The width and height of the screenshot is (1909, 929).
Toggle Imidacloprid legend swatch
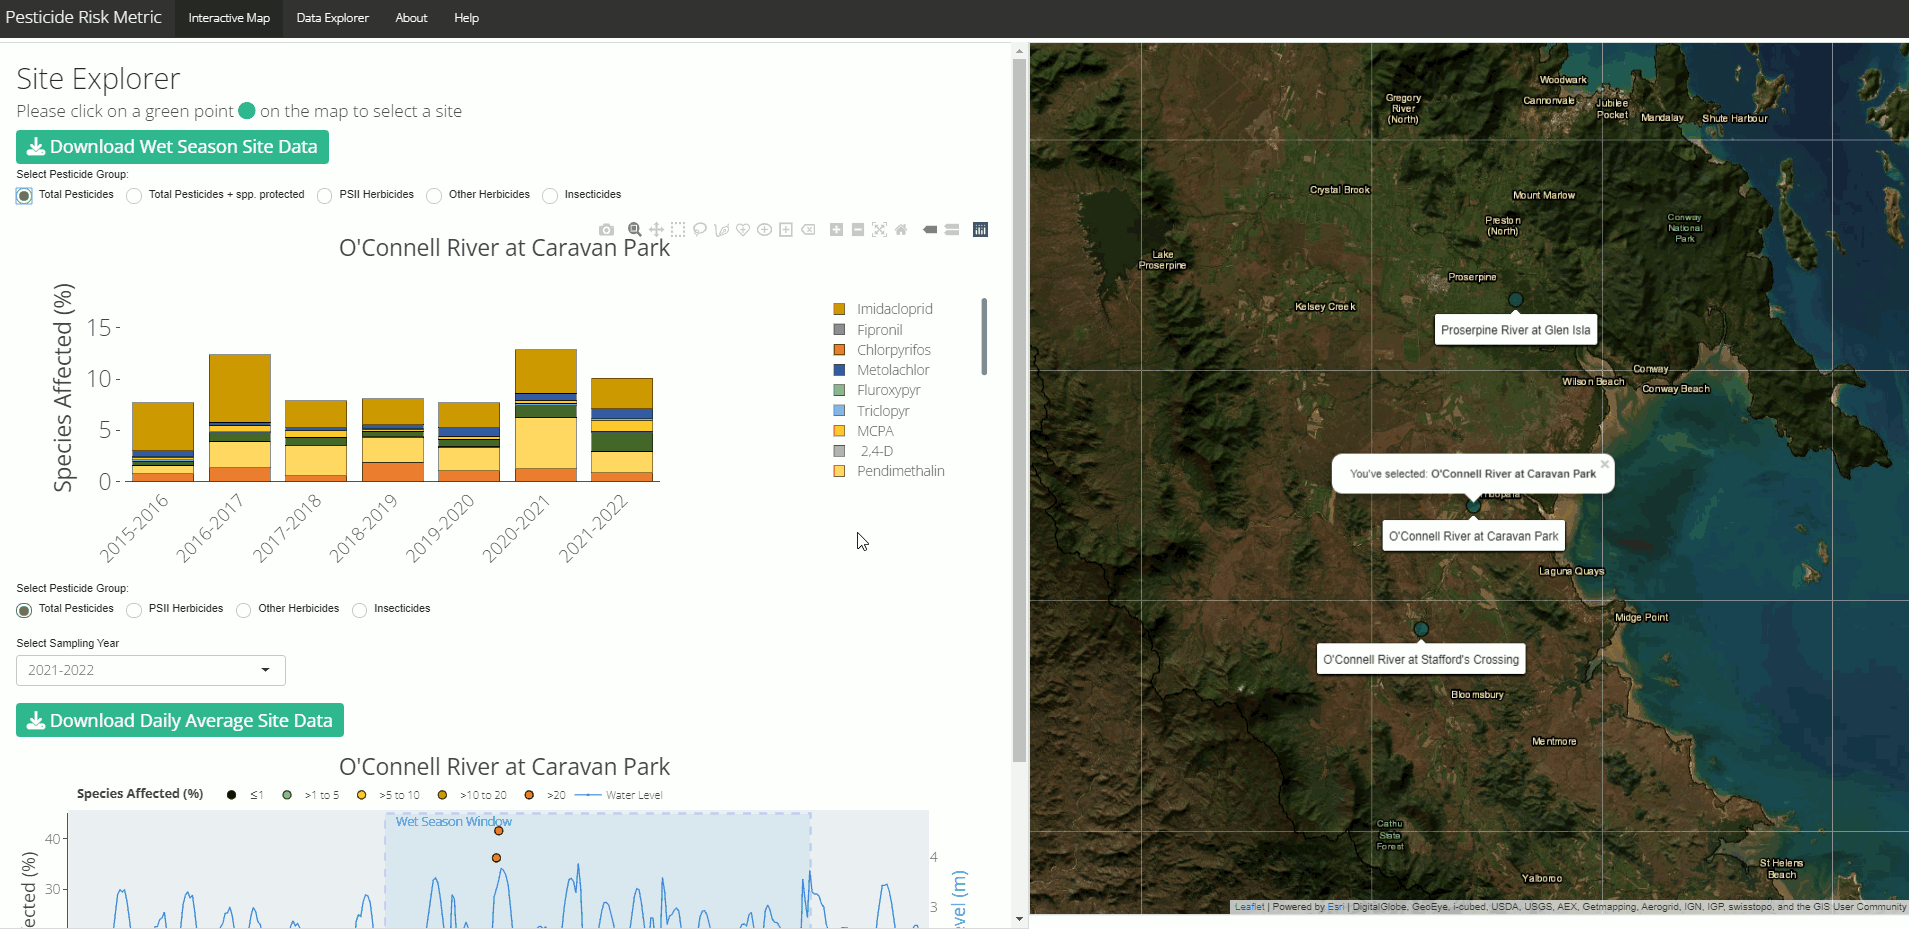pos(839,309)
